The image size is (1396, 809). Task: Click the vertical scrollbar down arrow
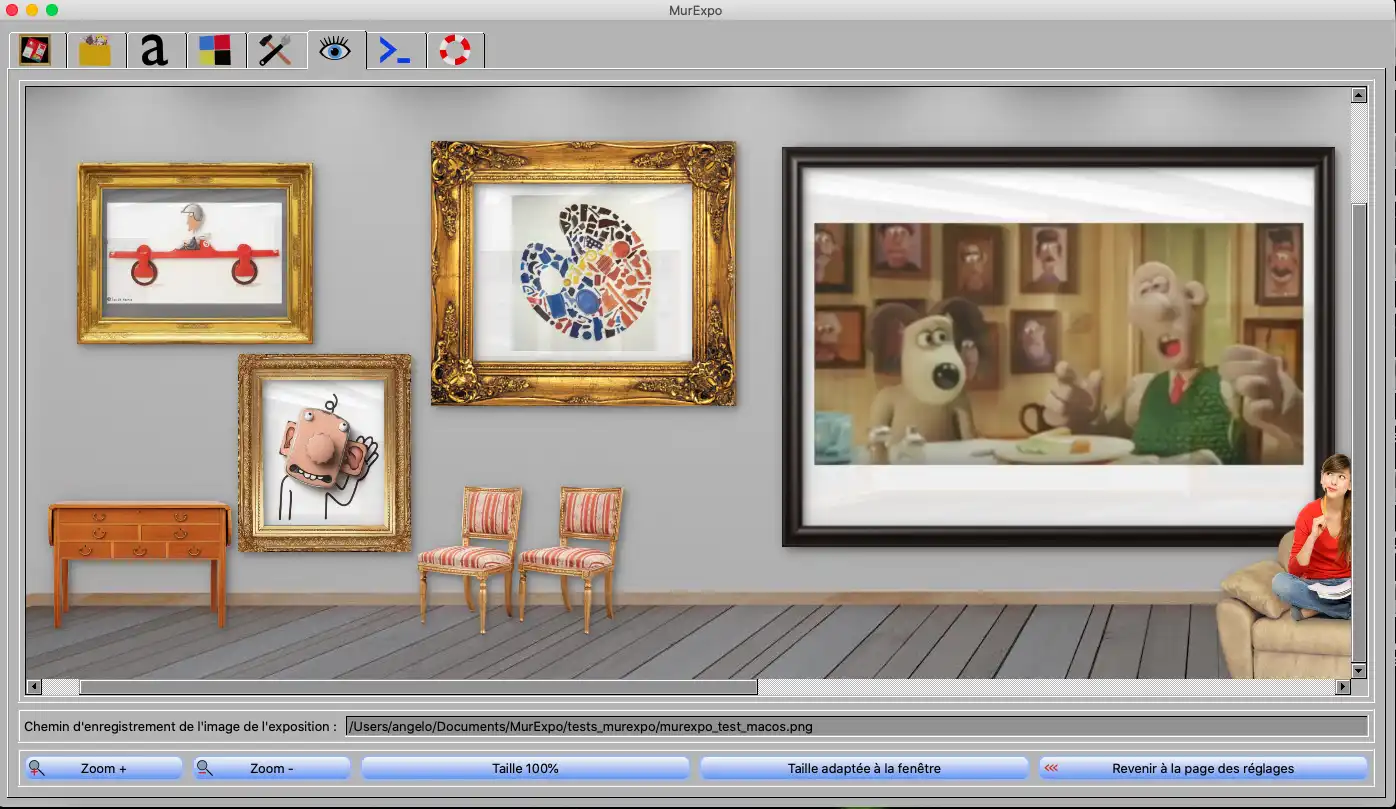coord(1359,670)
